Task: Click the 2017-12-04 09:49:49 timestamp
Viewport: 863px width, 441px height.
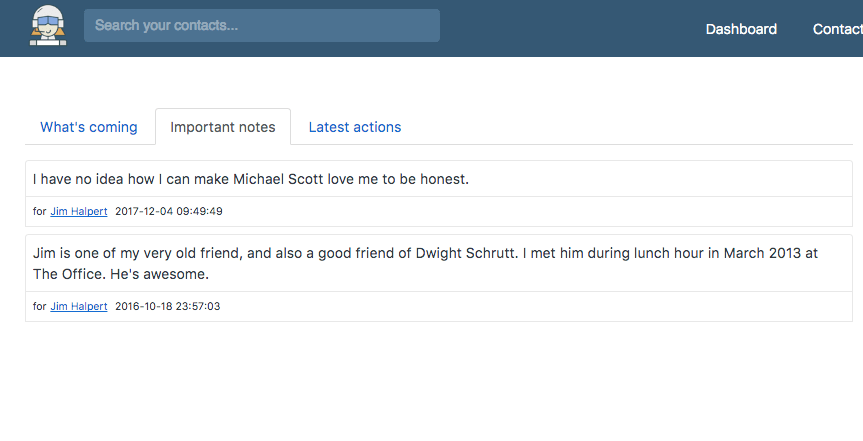Action: 168,211
